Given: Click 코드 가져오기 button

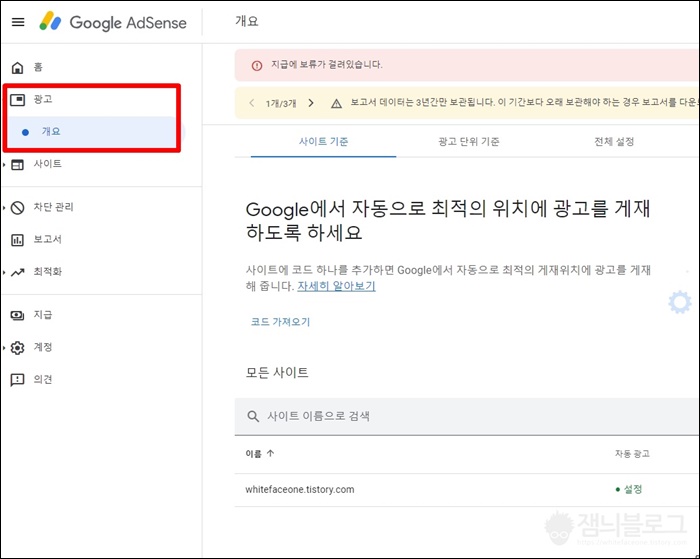Looking at the screenshot, I should 280,322.
